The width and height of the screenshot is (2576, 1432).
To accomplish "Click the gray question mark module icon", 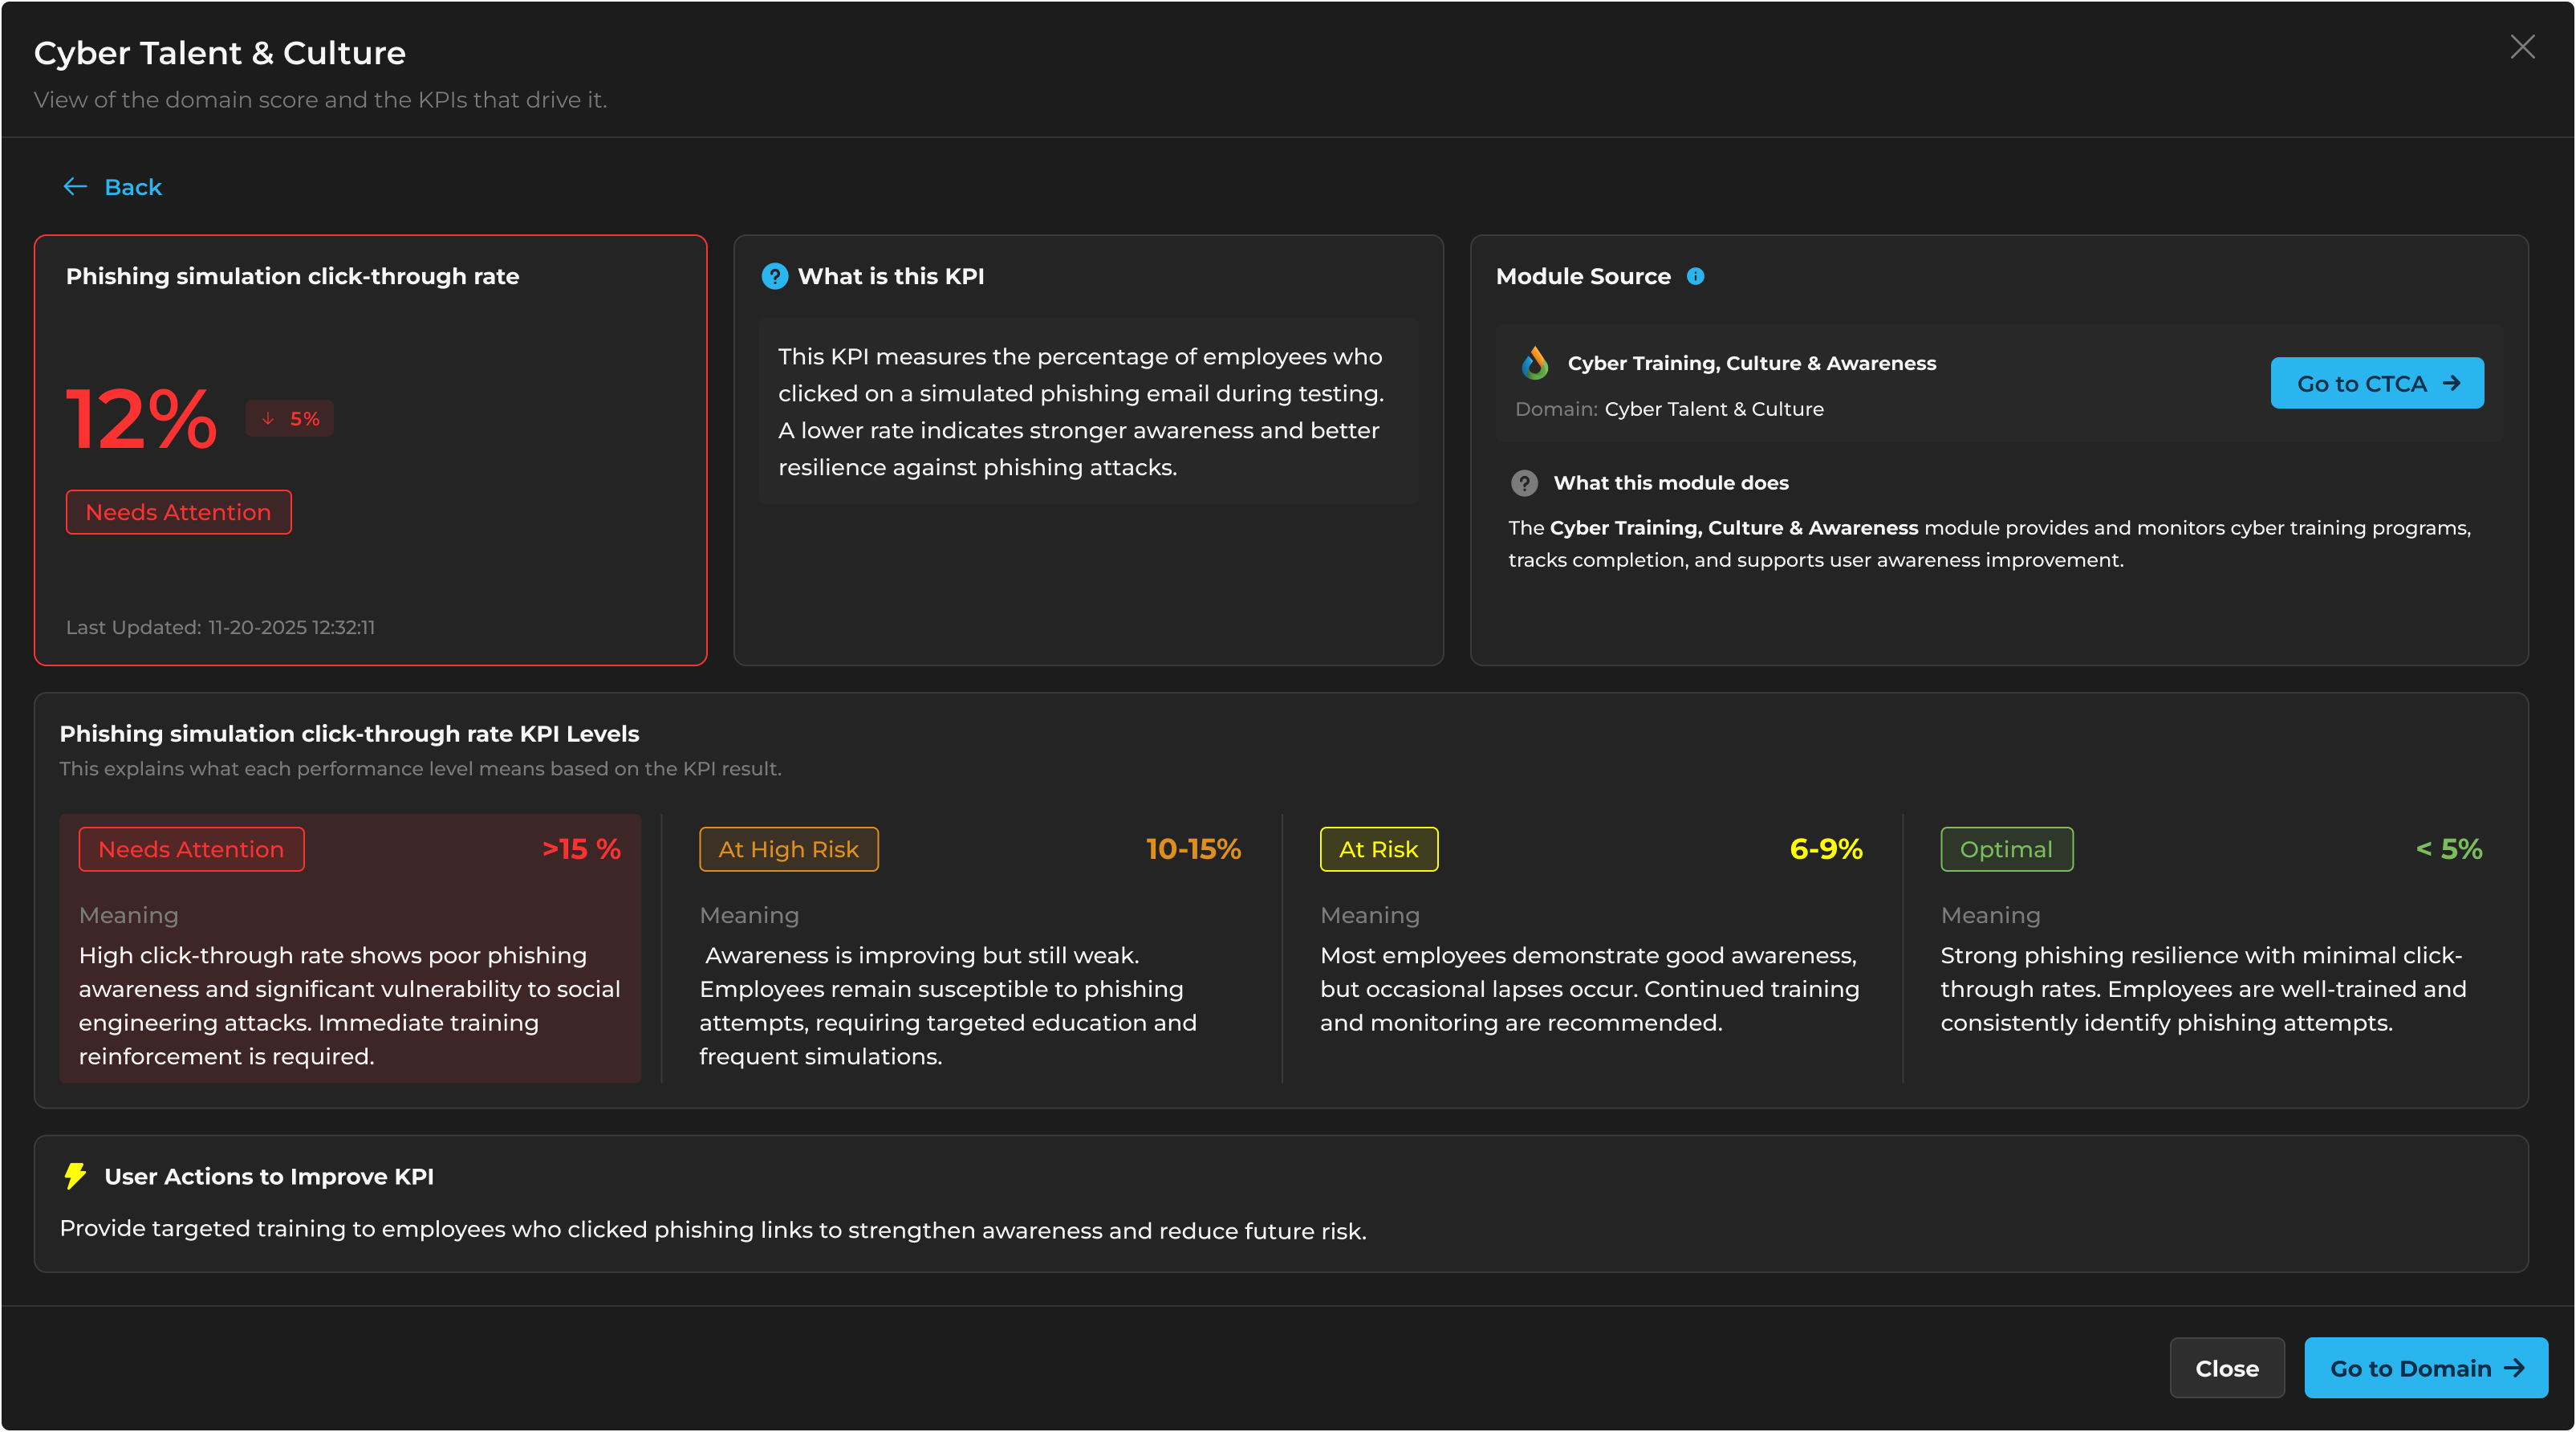I will point(1524,483).
